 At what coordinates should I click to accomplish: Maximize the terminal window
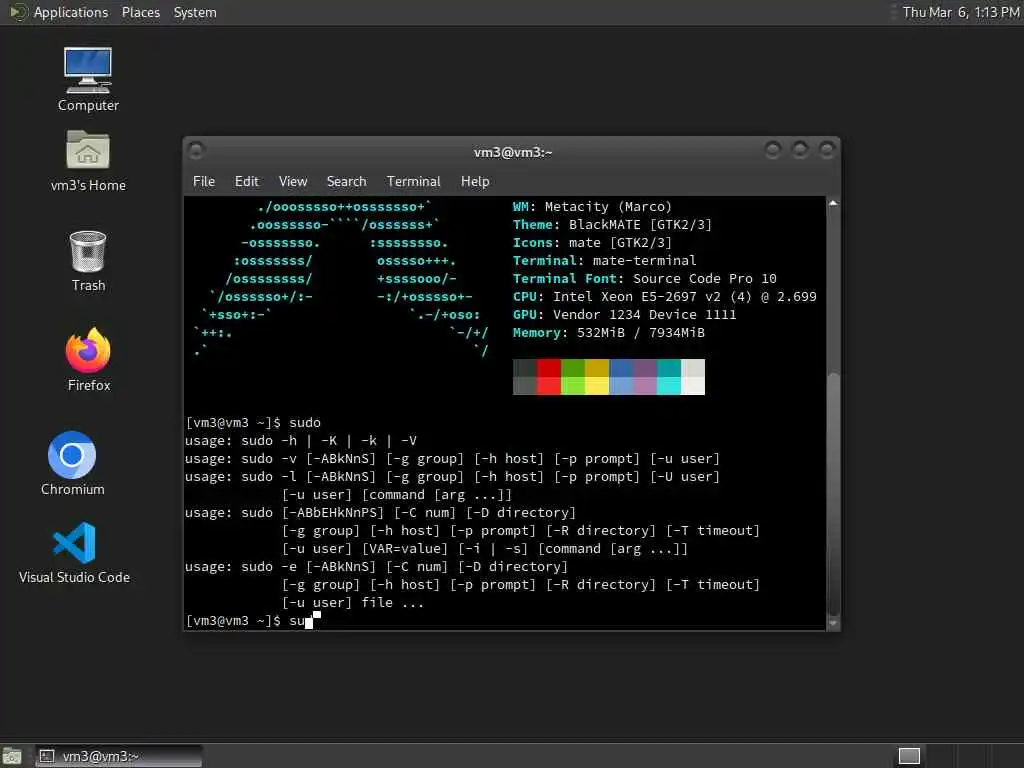pos(800,151)
